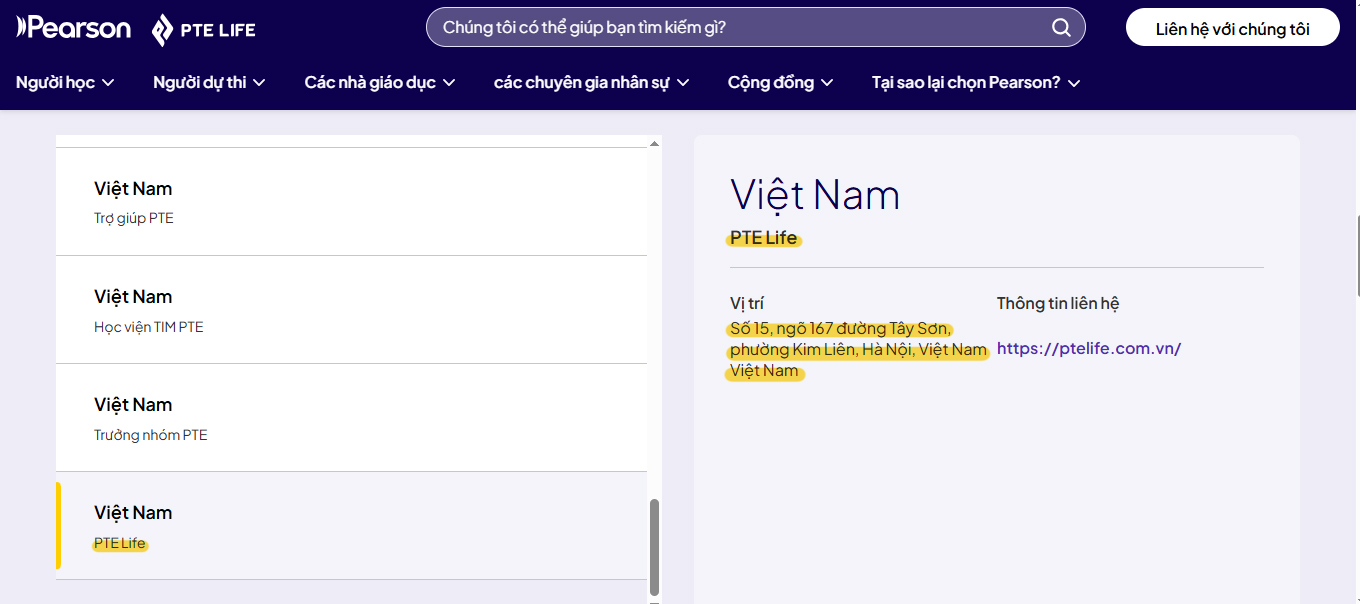This screenshot has height=604, width=1360.
Task: Click the Việt Nam heading in details panel
Action: (815, 194)
